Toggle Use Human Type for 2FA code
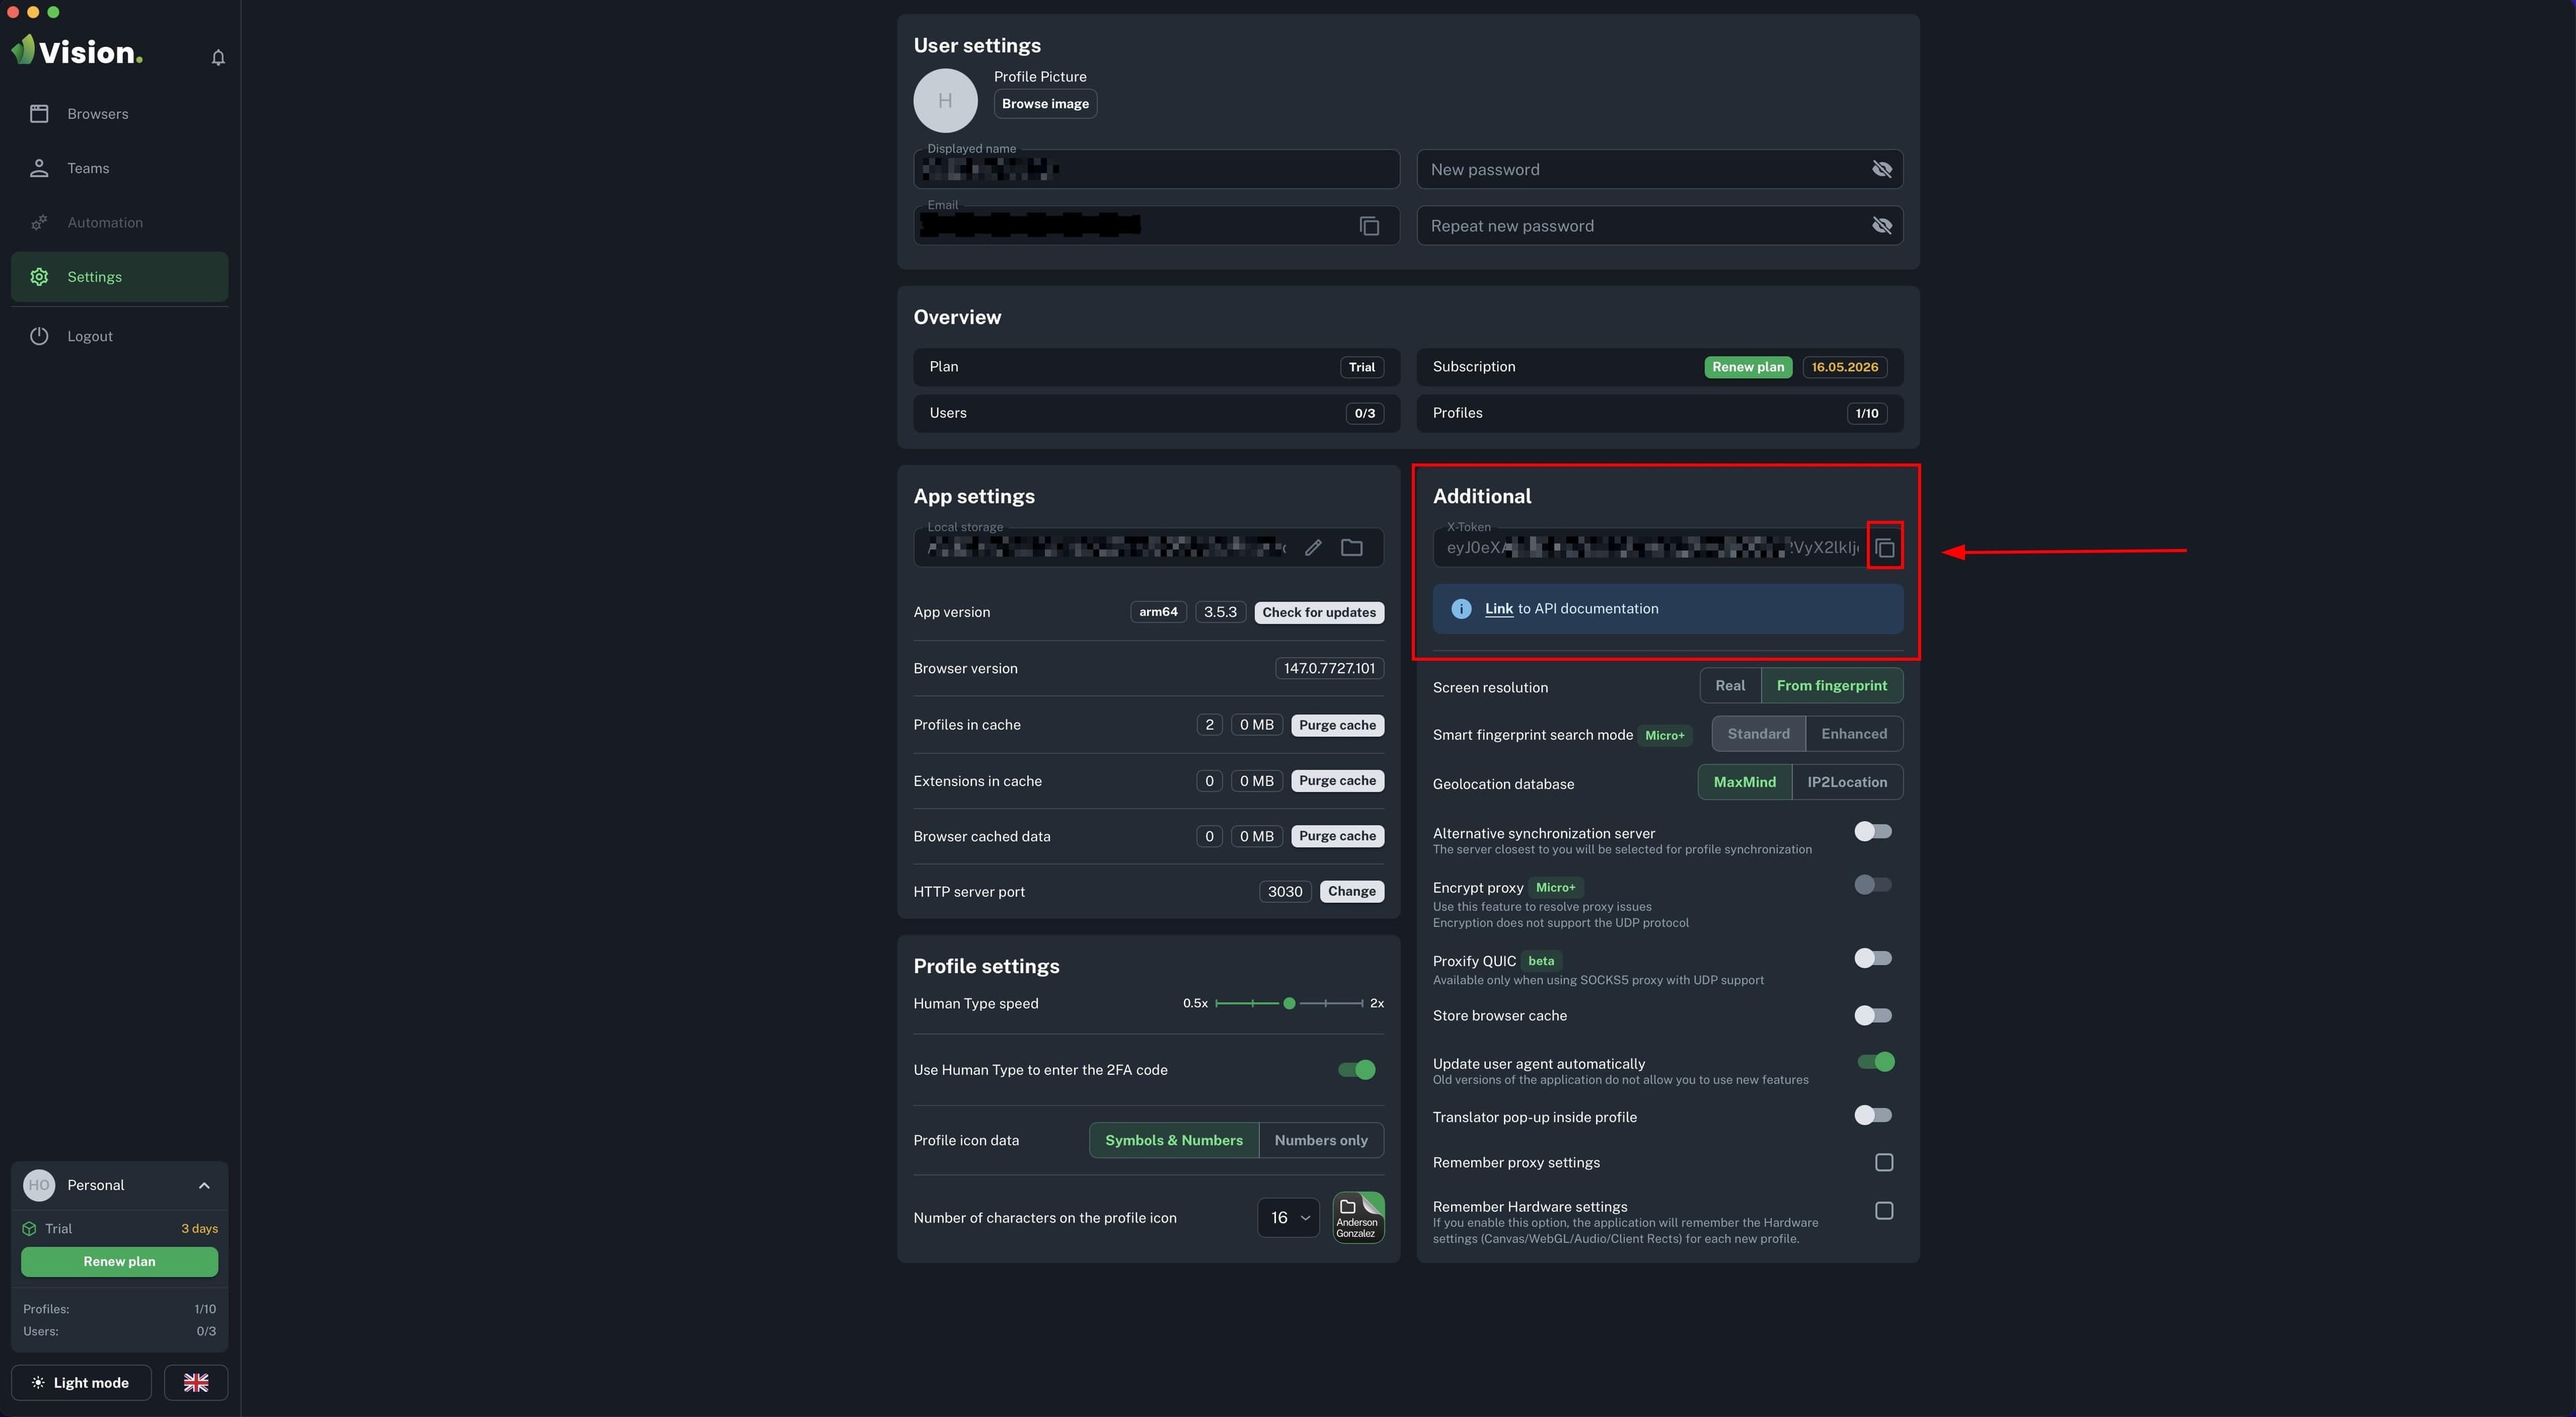This screenshot has width=2576, height=1417. click(x=1357, y=1070)
